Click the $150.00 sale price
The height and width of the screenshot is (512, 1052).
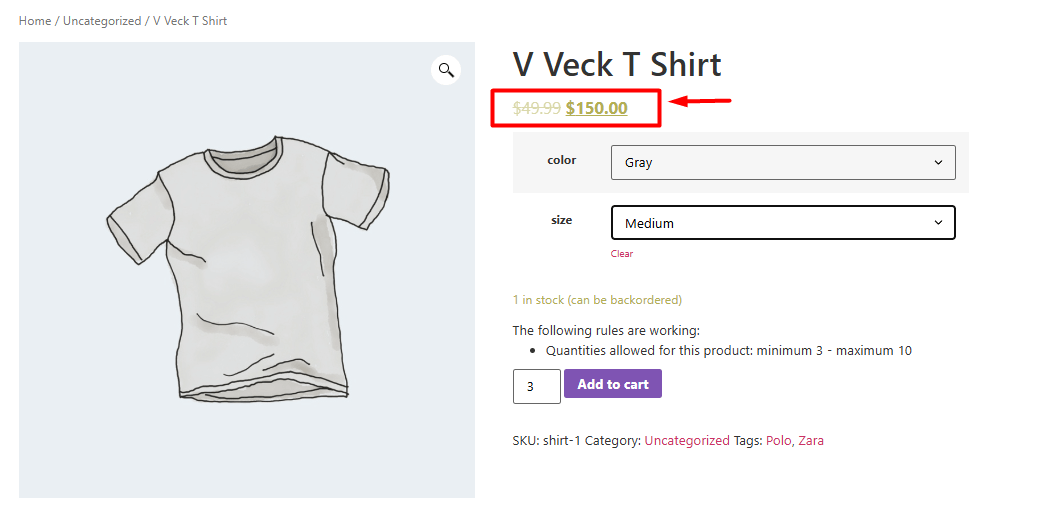coord(596,108)
